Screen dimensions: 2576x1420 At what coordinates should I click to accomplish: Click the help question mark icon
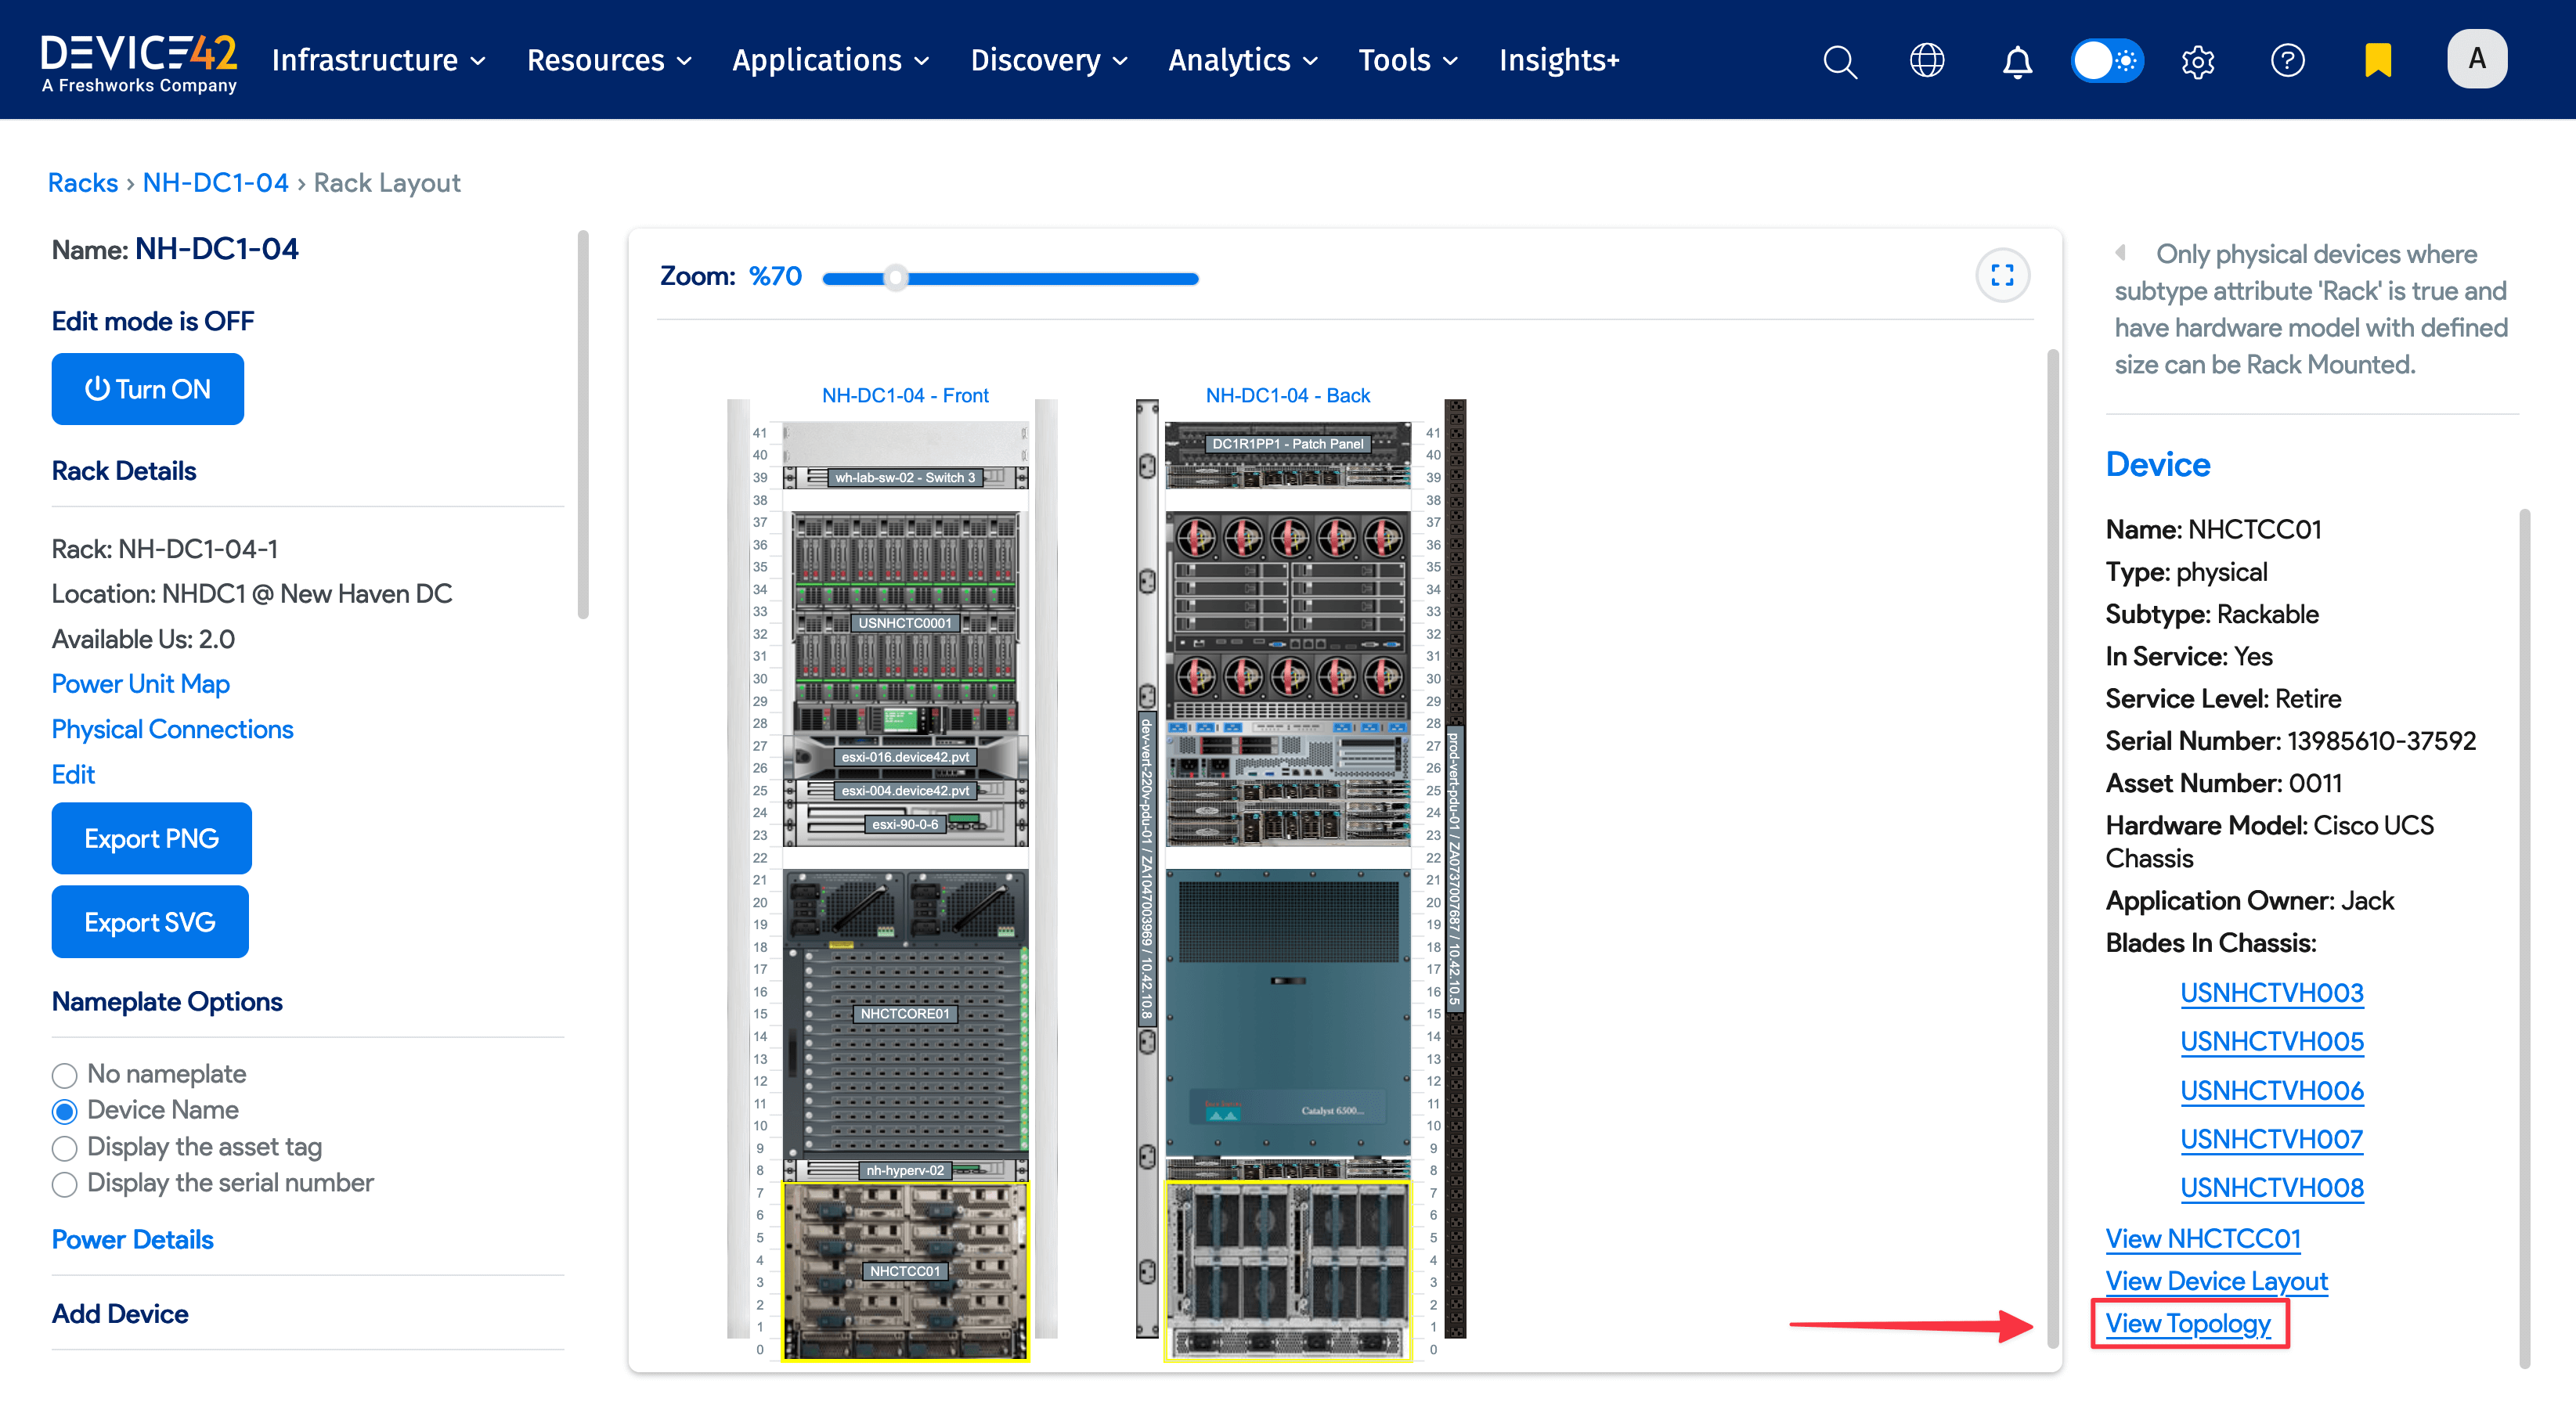(2288, 60)
